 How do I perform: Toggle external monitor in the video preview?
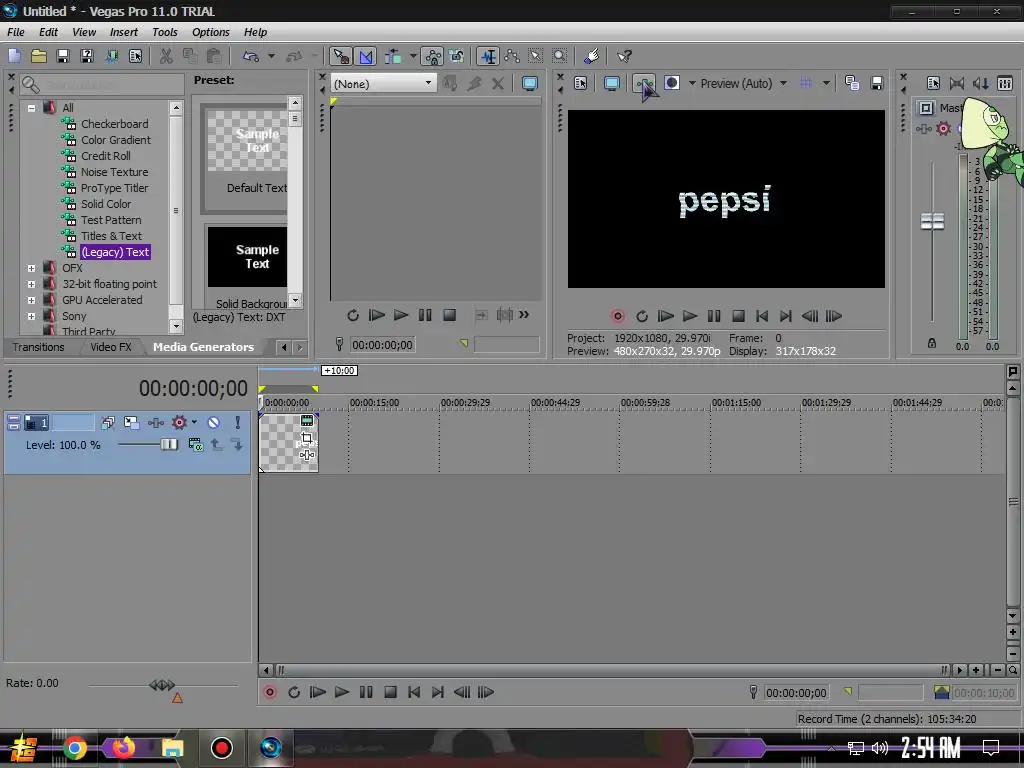(612, 83)
